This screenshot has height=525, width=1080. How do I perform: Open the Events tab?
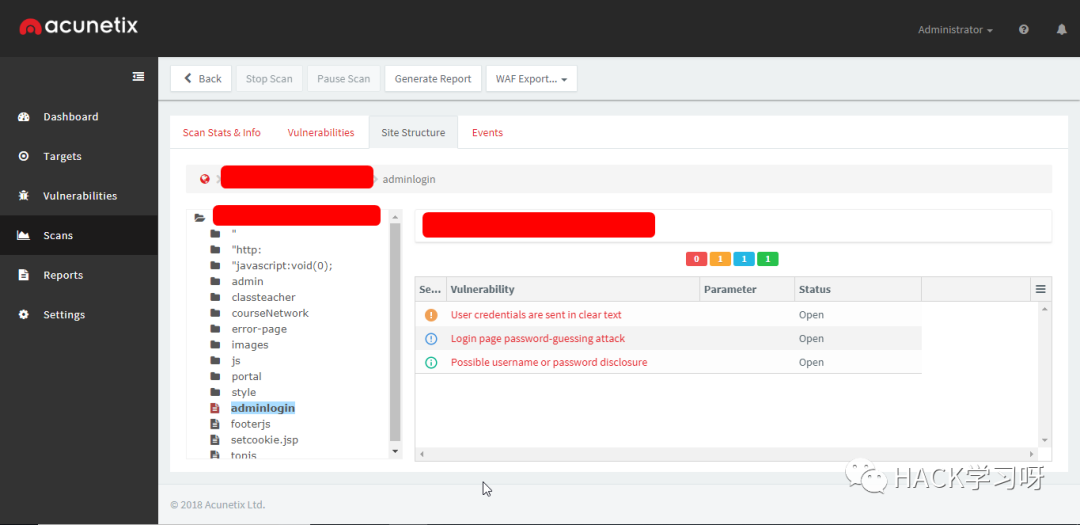487,132
